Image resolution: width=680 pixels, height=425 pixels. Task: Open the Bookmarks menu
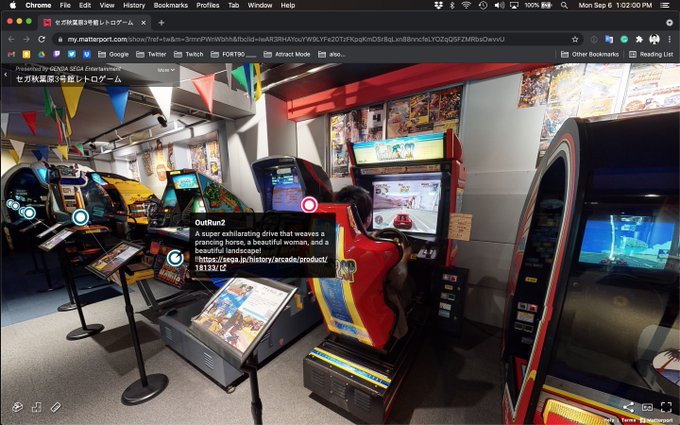point(170,5)
